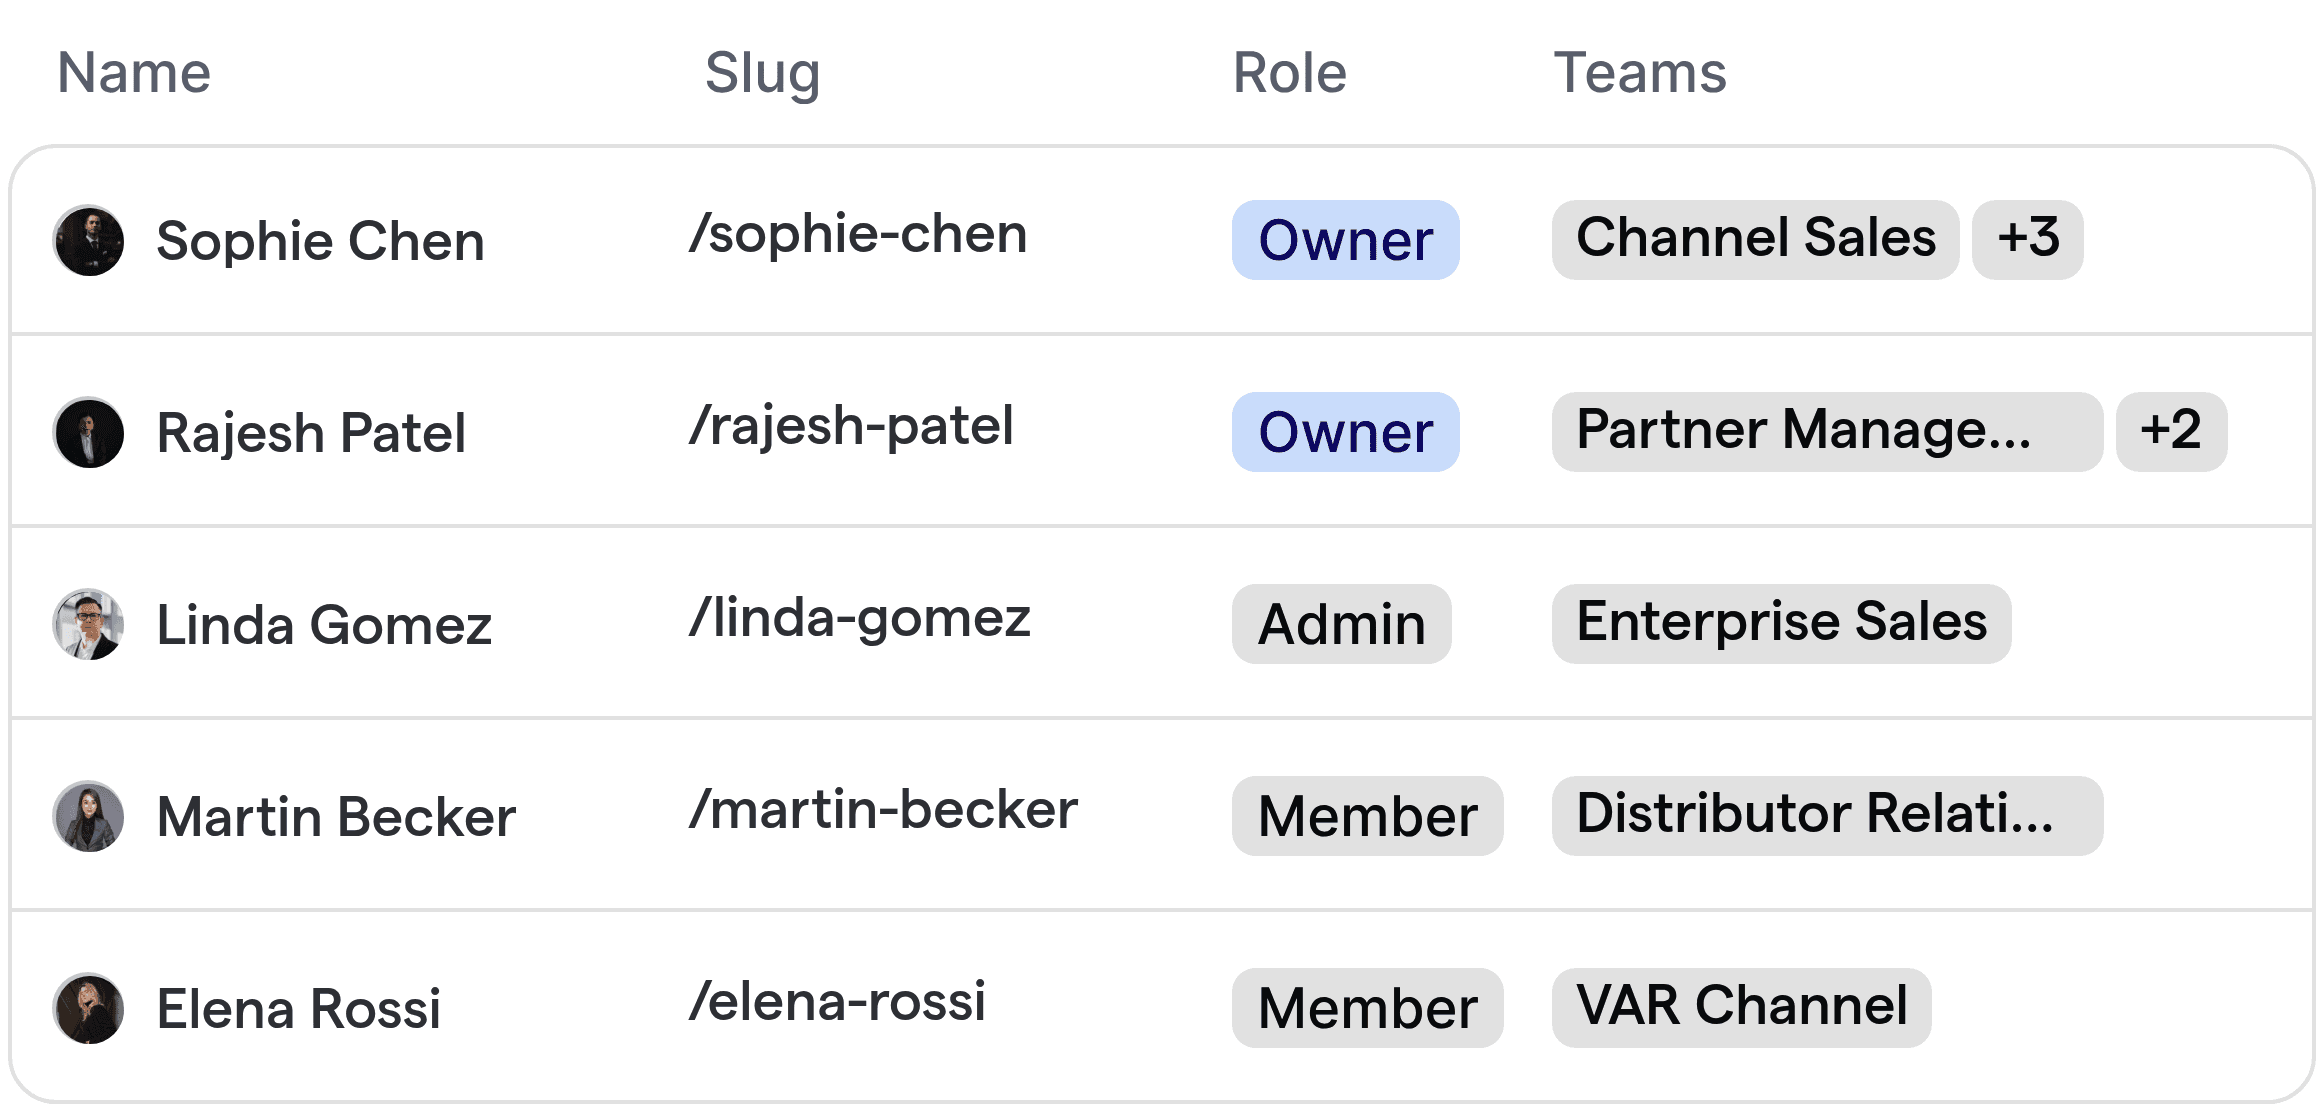Click Rajesh Patel's profile avatar

(x=88, y=432)
